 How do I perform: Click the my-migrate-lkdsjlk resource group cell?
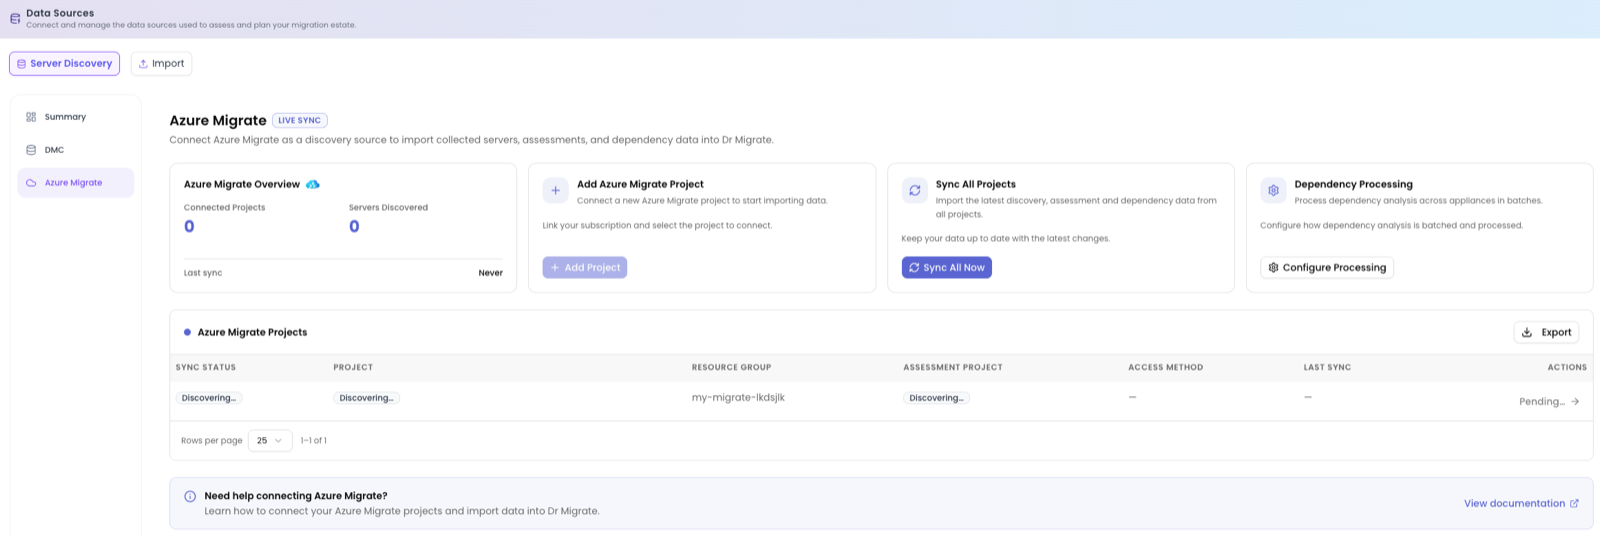[x=738, y=397]
